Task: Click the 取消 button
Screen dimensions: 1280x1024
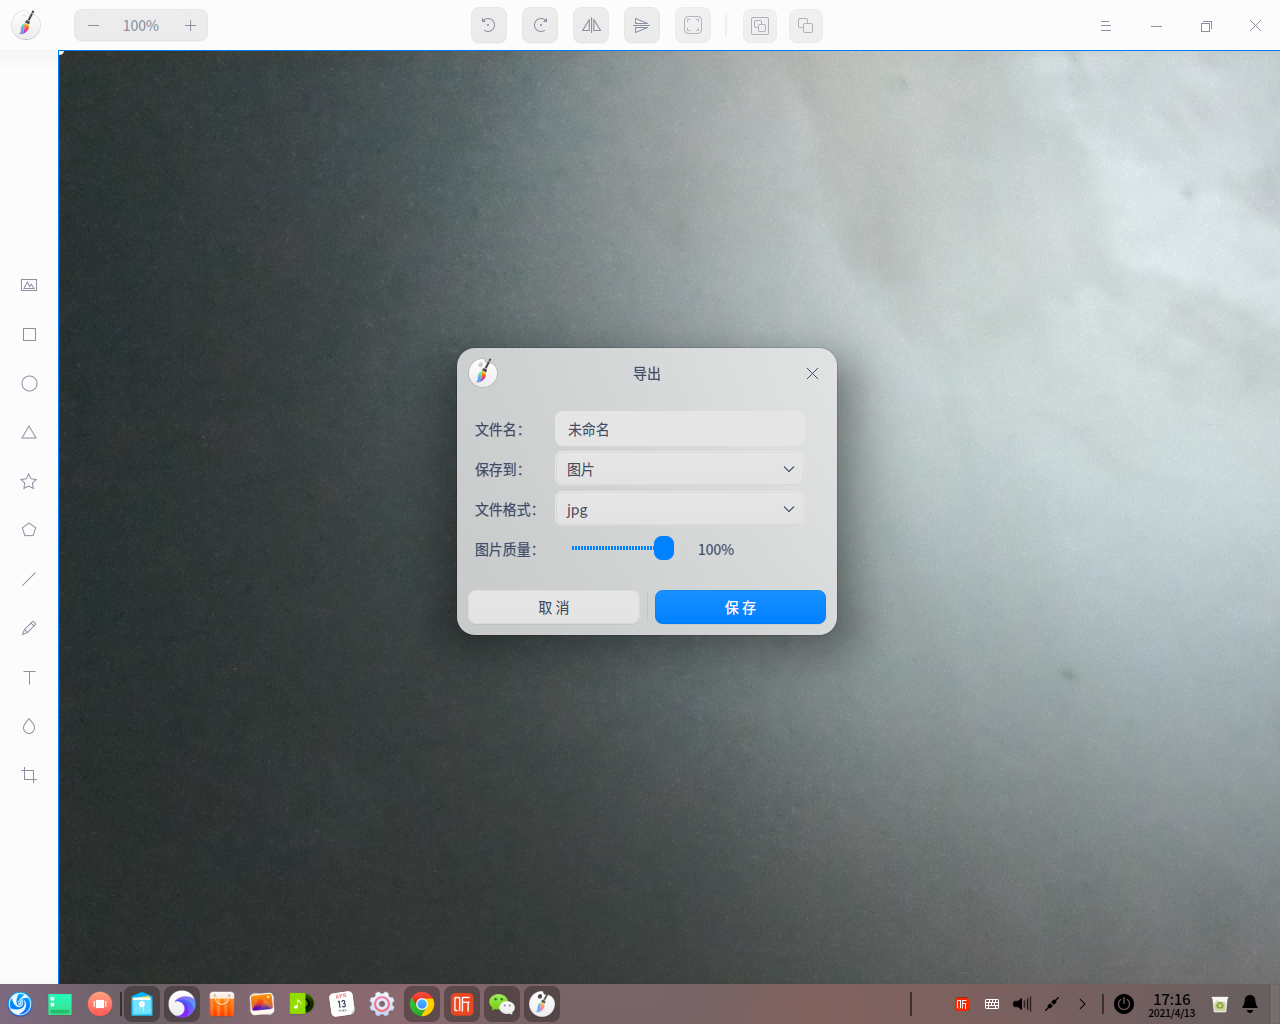Action: [x=554, y=607]
